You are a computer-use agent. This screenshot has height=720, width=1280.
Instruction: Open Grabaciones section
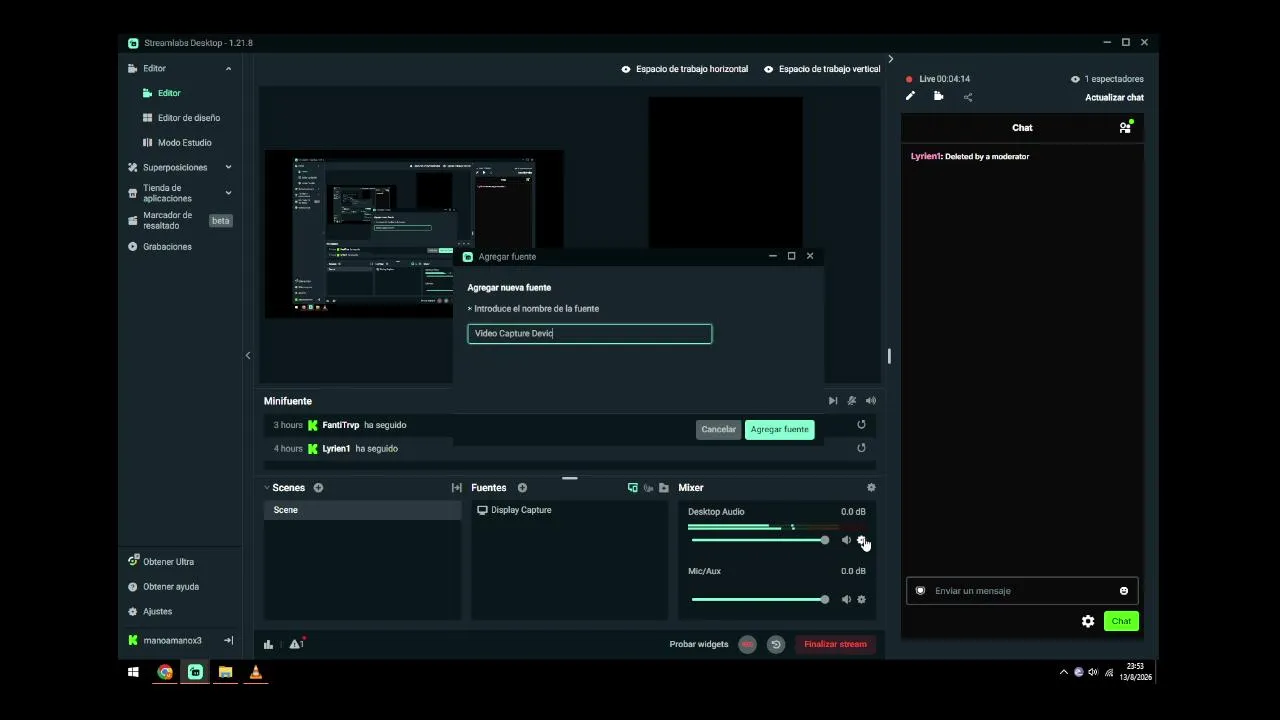(167, 247)
